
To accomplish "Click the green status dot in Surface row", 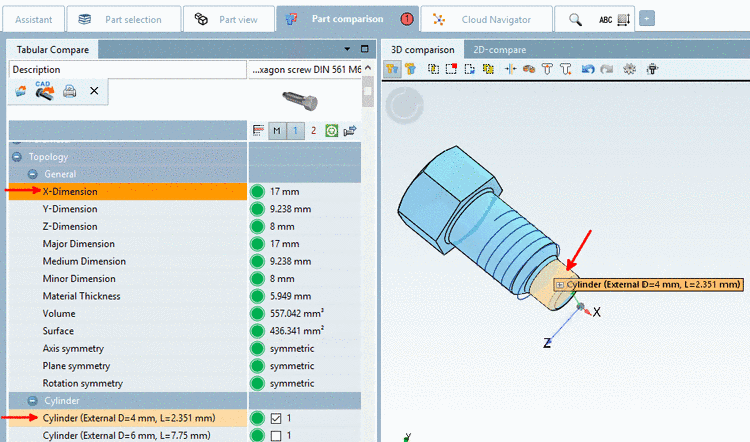I will click(x=257, y=331).
